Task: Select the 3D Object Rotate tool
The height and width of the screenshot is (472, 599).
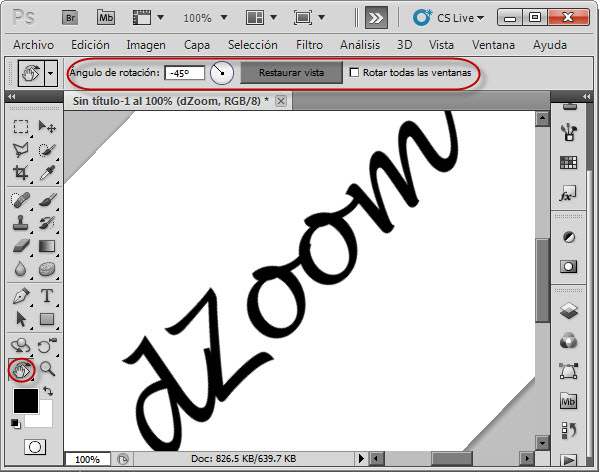Action: pos(21,346)
